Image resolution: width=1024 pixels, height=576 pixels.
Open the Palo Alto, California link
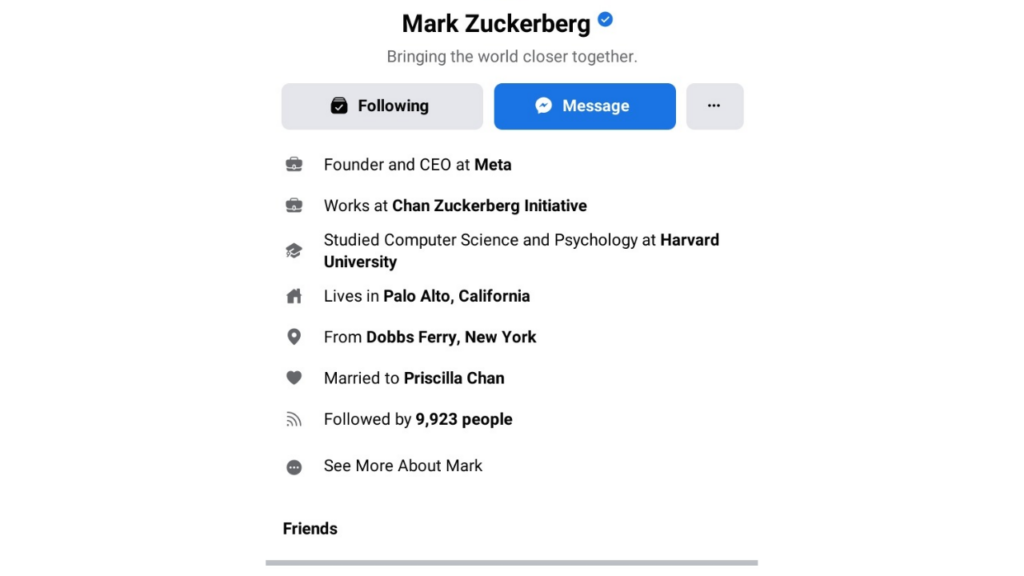coord(456,296)
